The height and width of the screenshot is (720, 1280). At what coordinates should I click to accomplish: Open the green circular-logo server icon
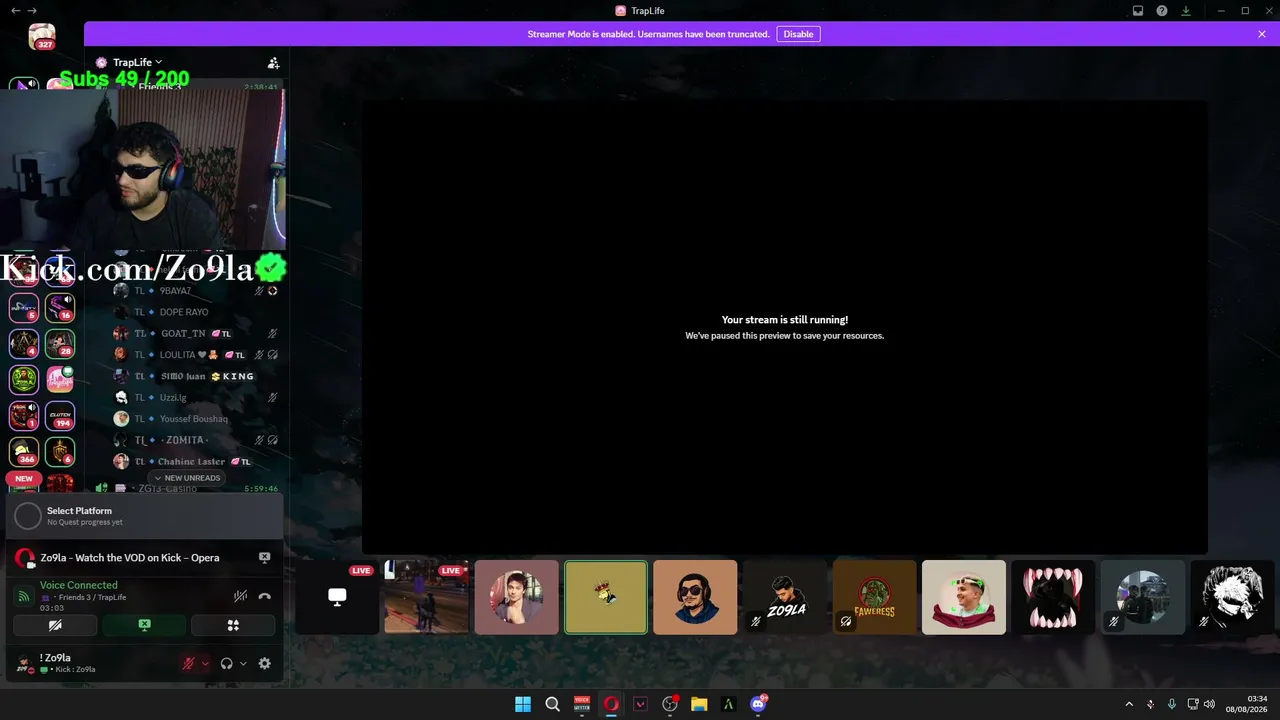24,379
